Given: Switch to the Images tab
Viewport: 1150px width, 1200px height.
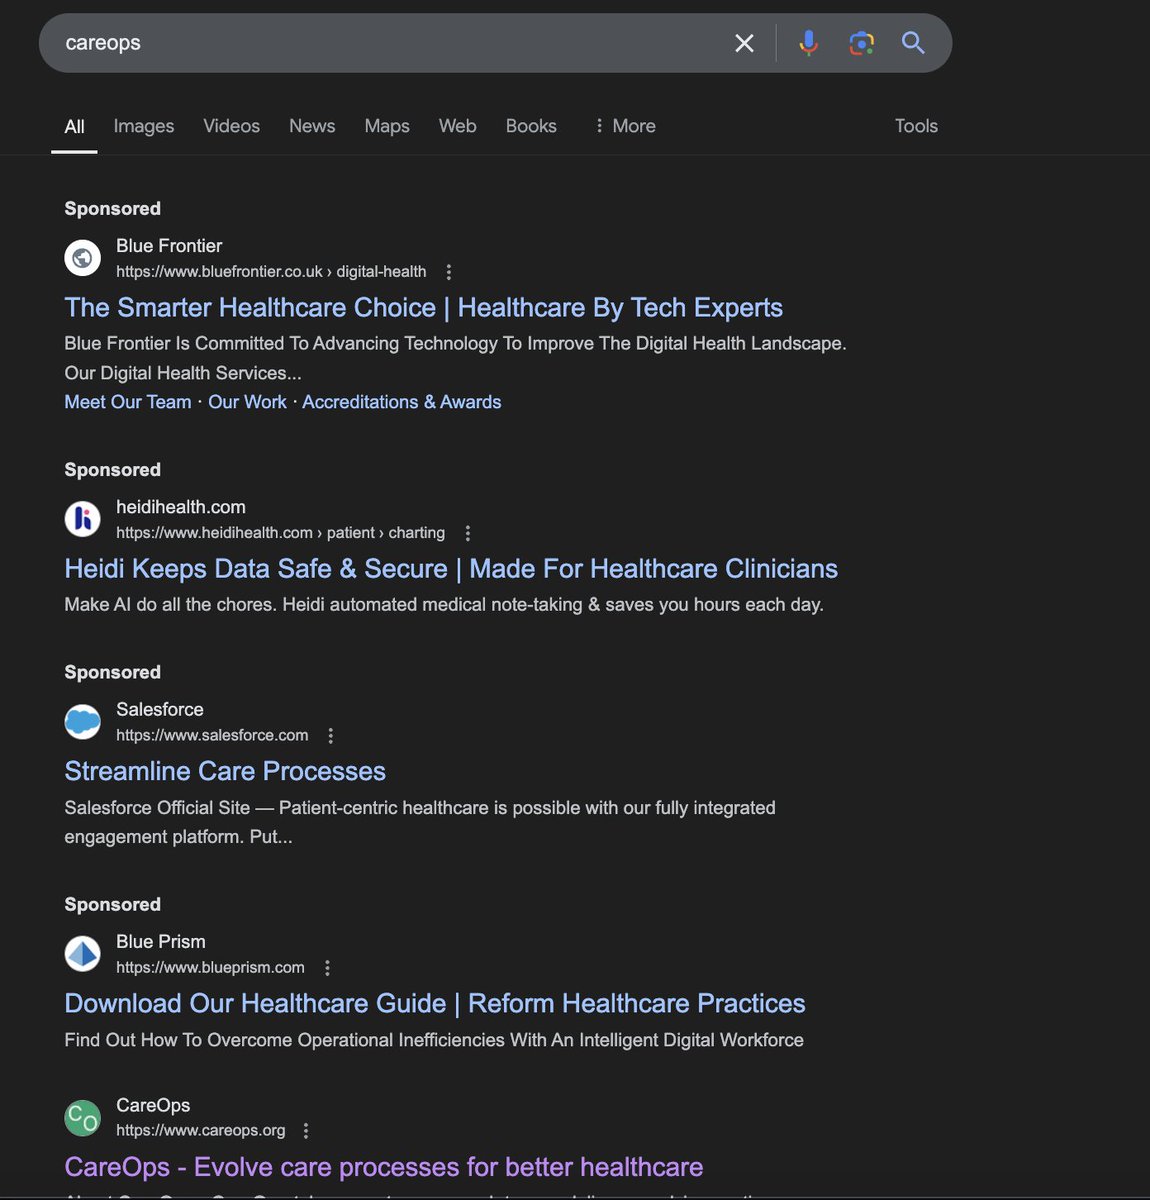Looking at the screenshot, I should pos(144,126).
